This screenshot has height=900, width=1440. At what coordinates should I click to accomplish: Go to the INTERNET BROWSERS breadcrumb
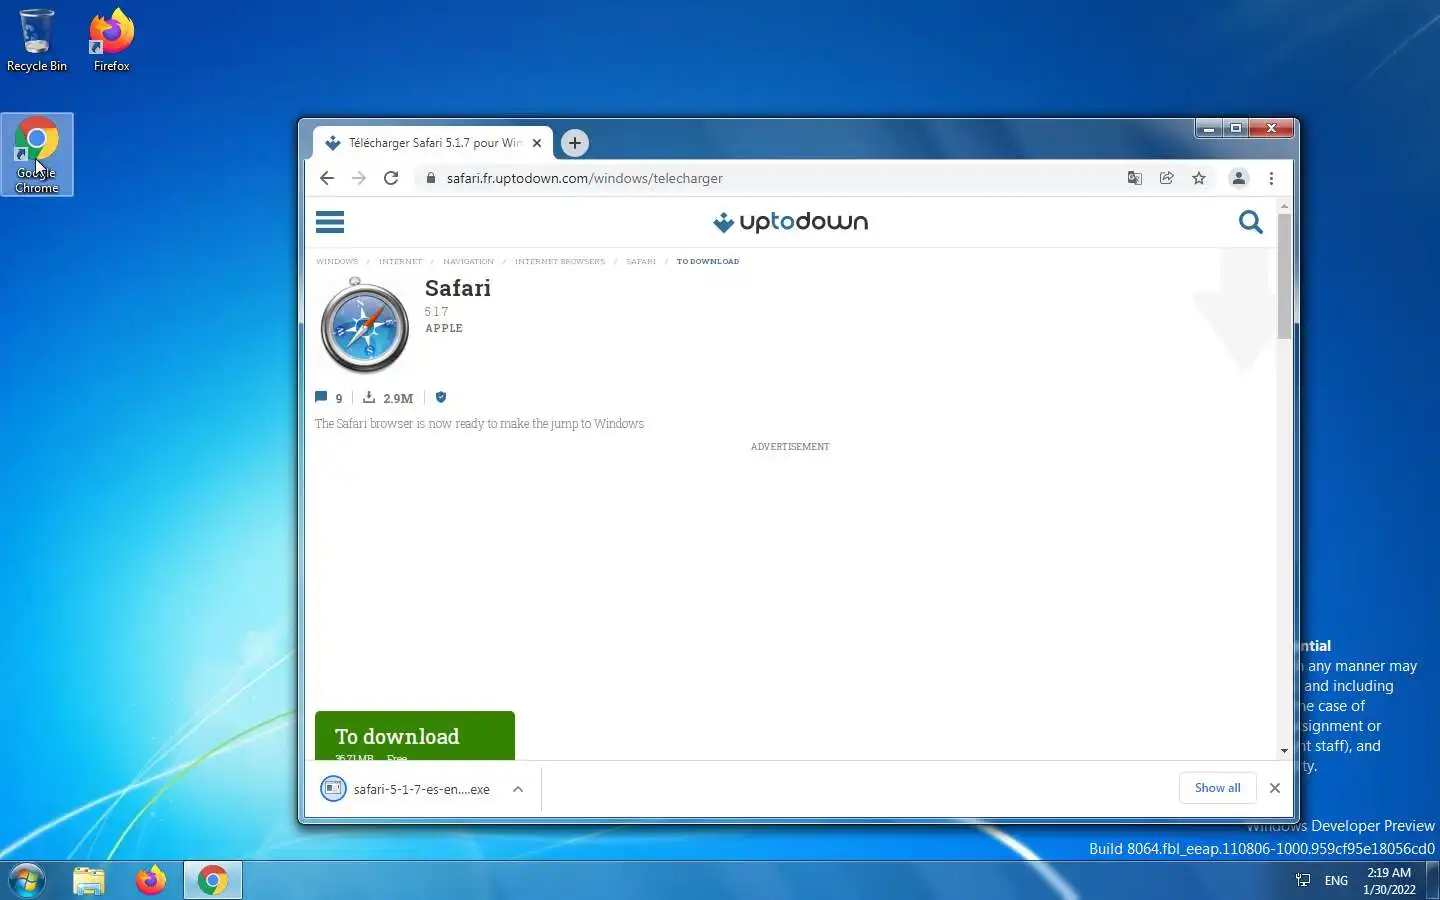pyautogui.click(x=560, y=262)
